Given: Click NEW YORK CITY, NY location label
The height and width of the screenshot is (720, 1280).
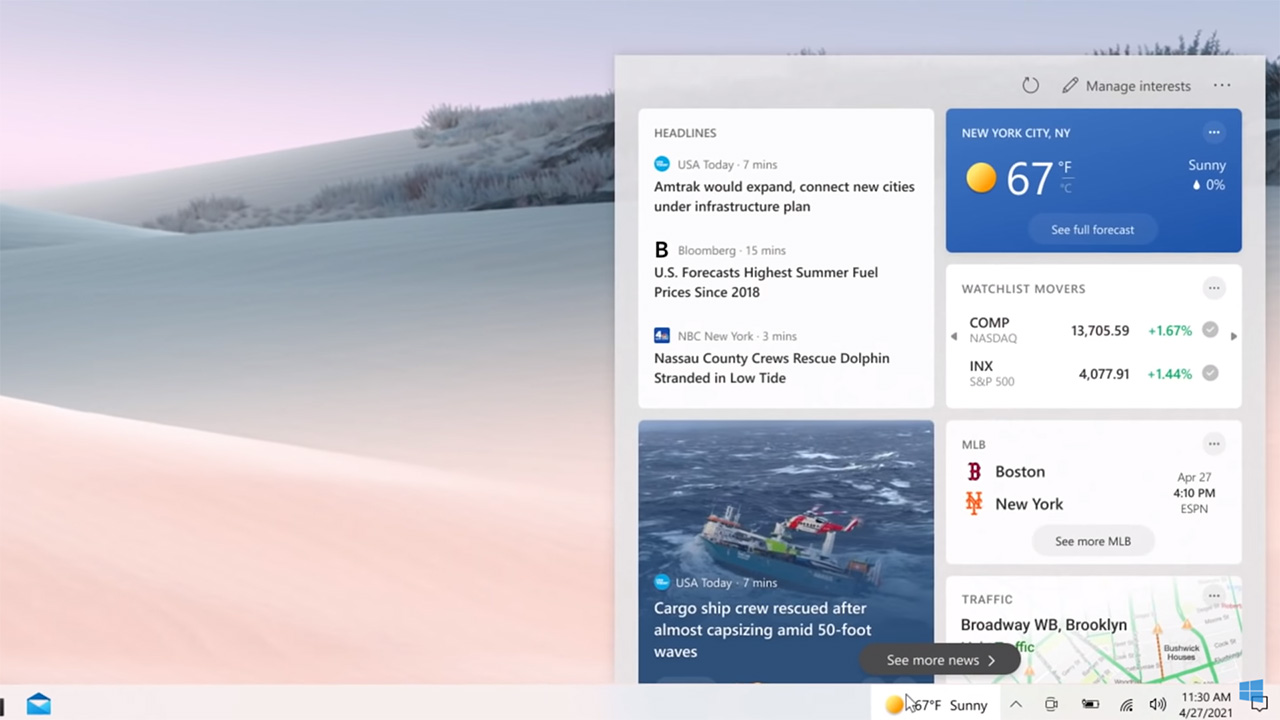Looking at the screenshot, I should [x=1016, y=133].
